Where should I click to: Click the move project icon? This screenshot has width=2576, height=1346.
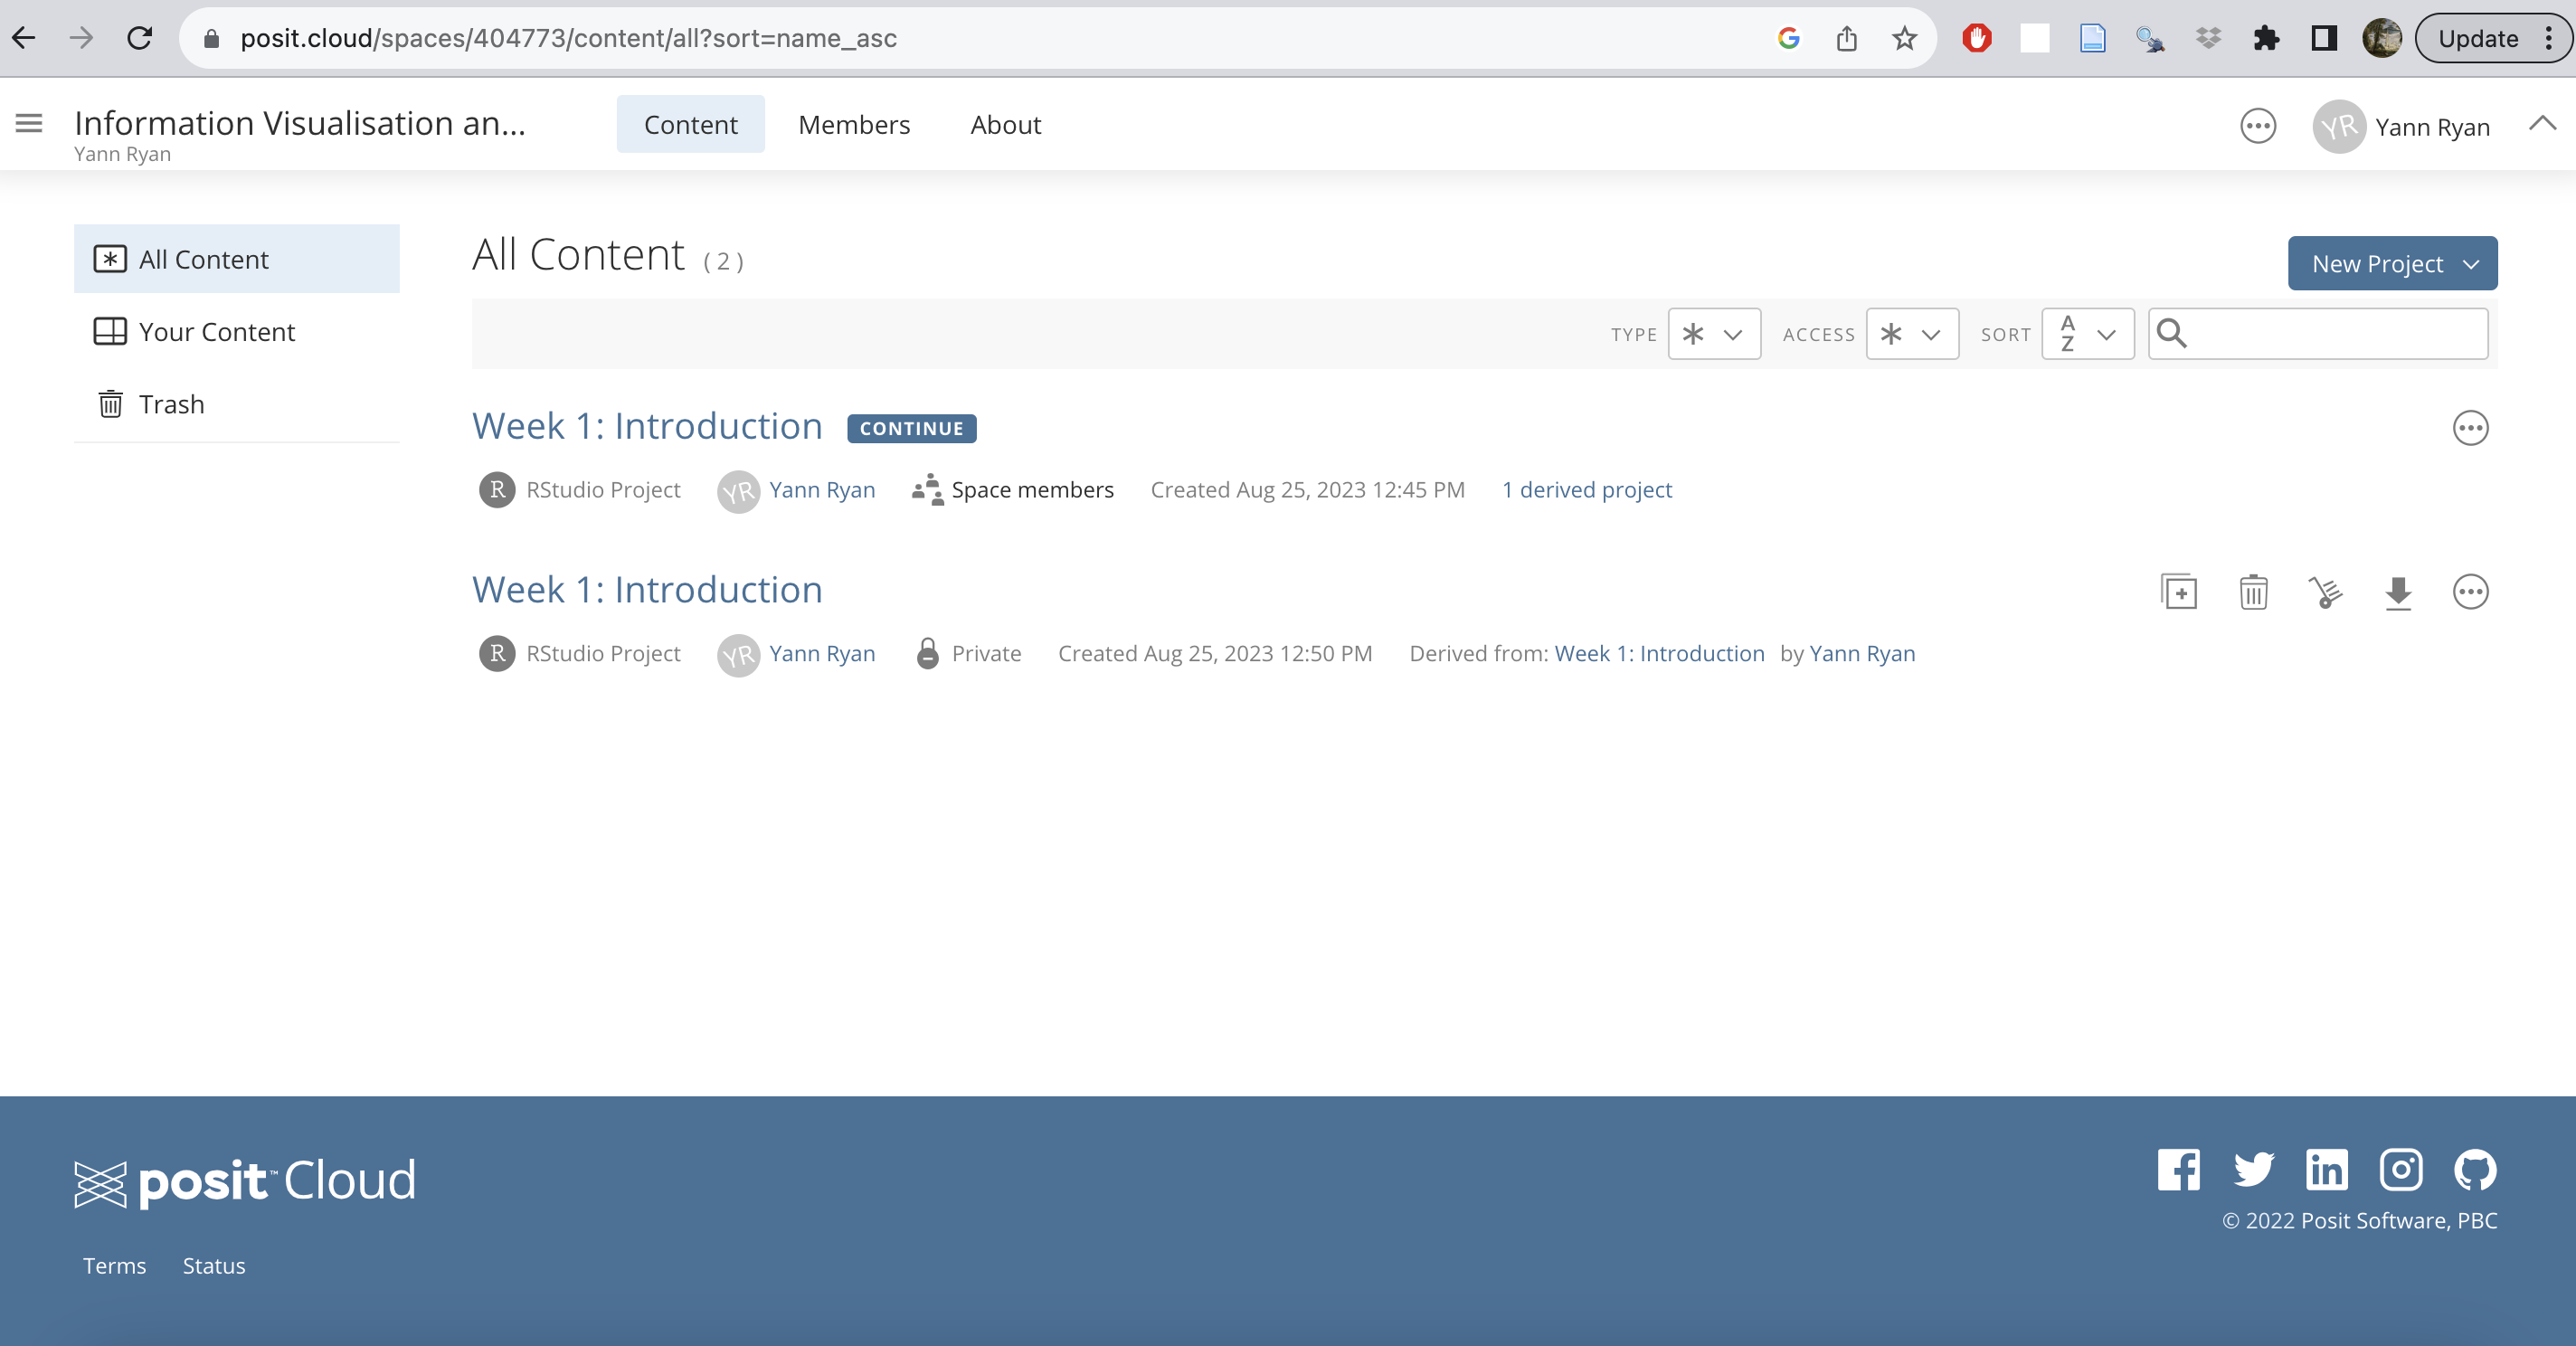(2325, 592)
